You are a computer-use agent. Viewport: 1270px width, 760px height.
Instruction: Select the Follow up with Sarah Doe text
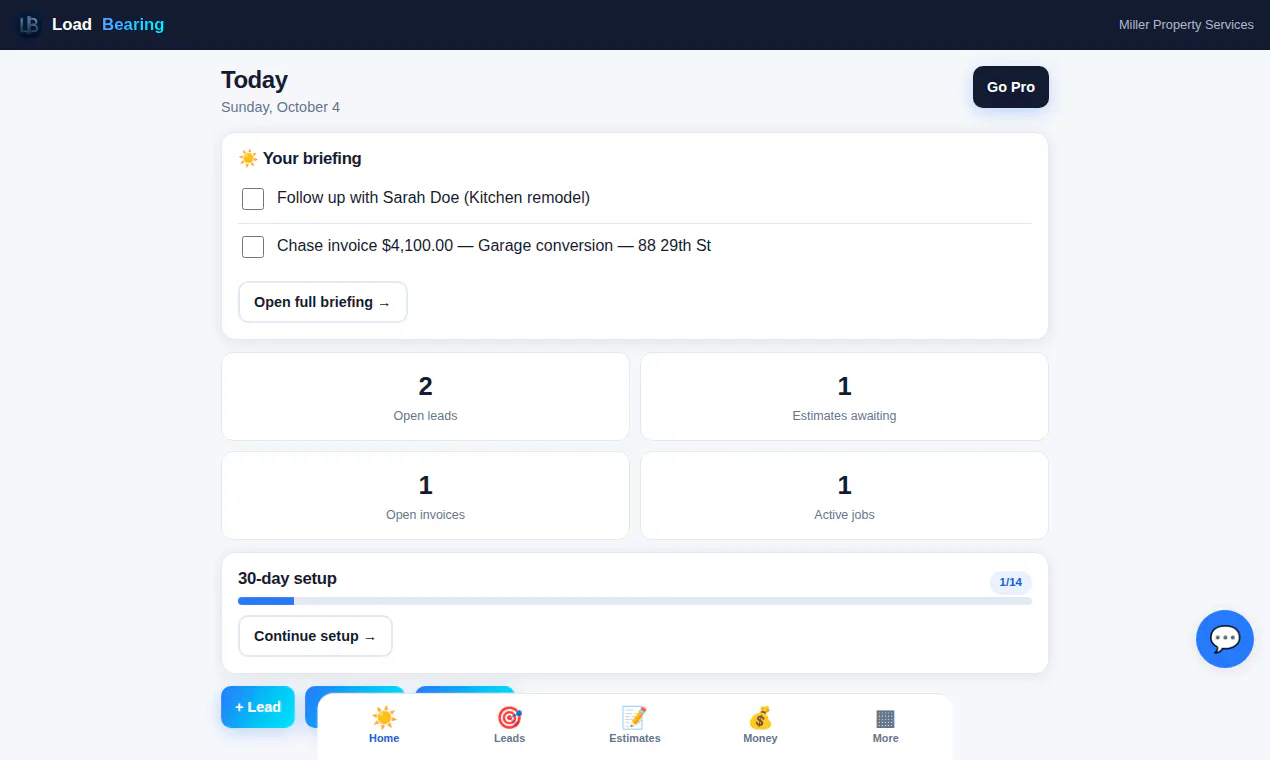pos(433,198)
